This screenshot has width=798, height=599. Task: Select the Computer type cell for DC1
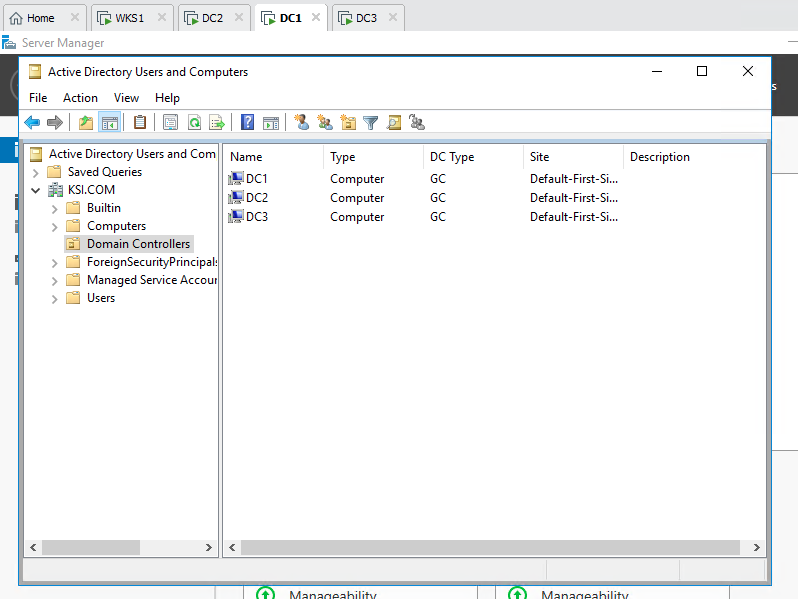click(357, 179)
